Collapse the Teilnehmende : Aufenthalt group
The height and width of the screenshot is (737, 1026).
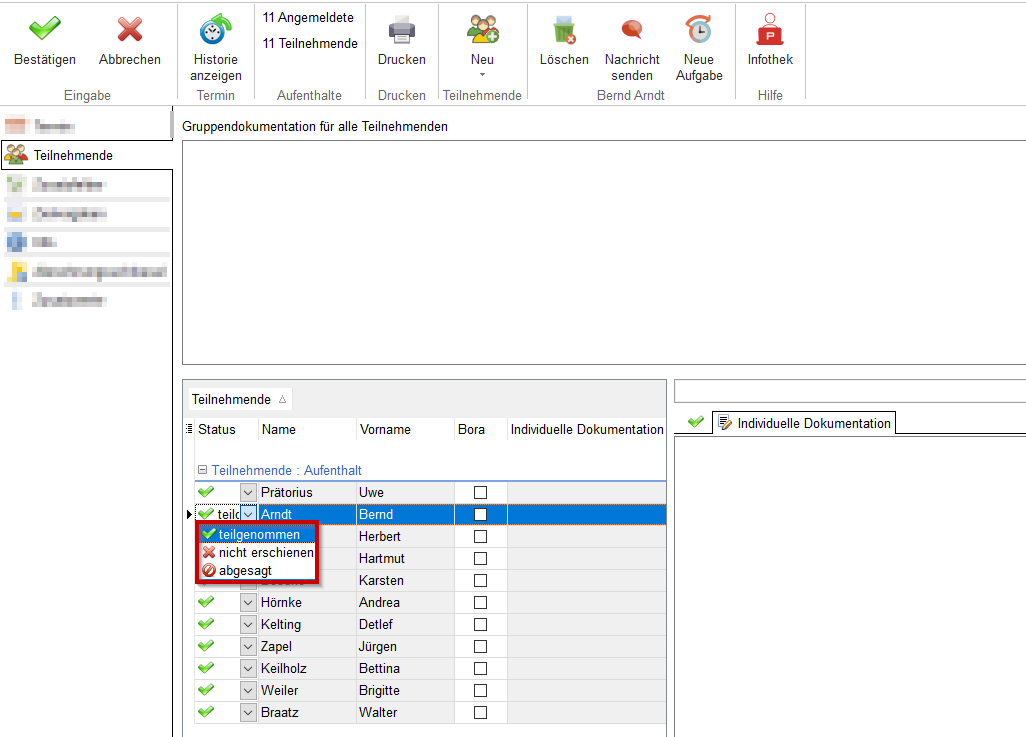point(201,470)
